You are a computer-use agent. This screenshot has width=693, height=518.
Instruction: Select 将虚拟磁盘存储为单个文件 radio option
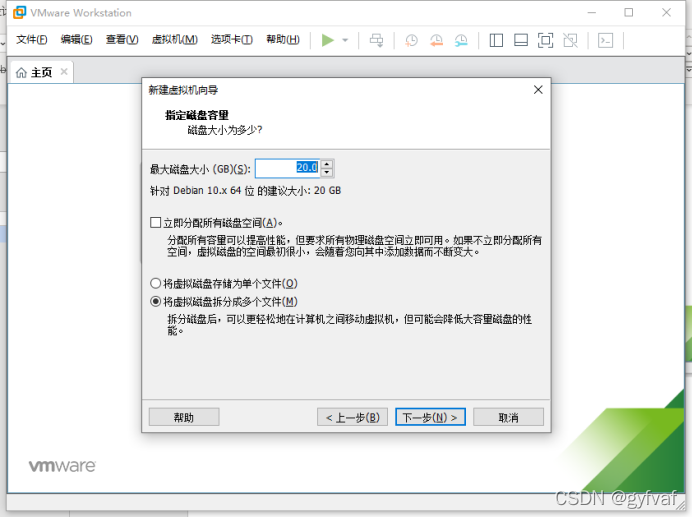pos(155,283)
